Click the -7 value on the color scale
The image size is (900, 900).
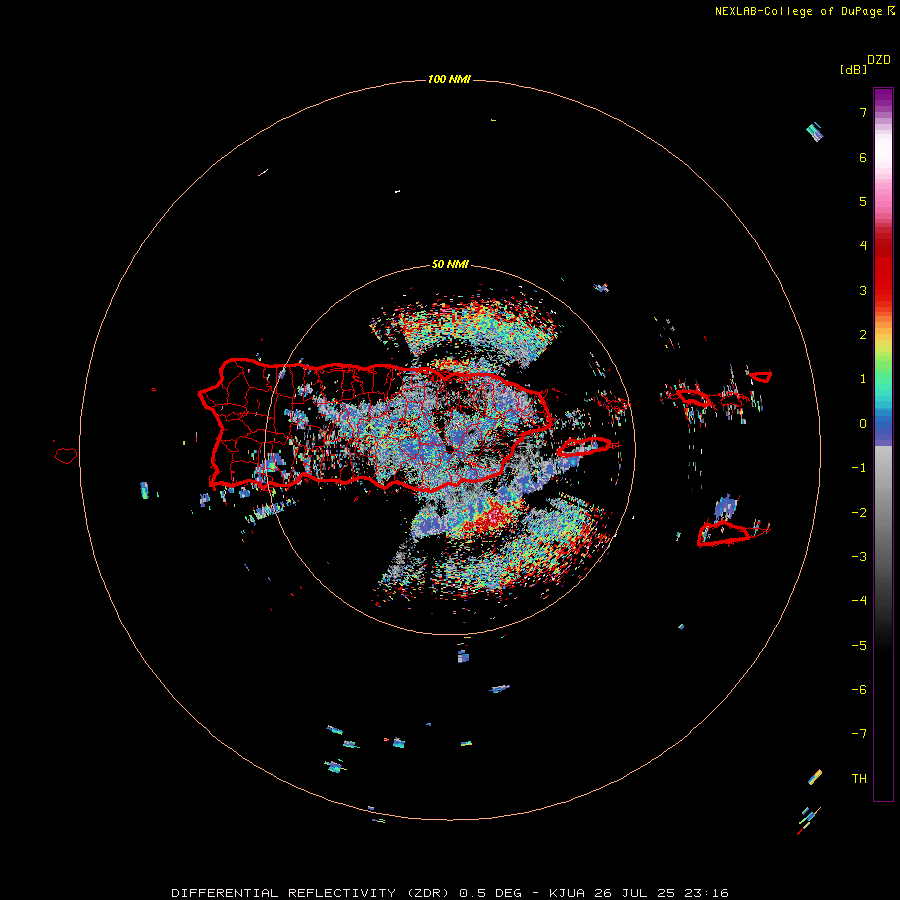pos(859,734)
